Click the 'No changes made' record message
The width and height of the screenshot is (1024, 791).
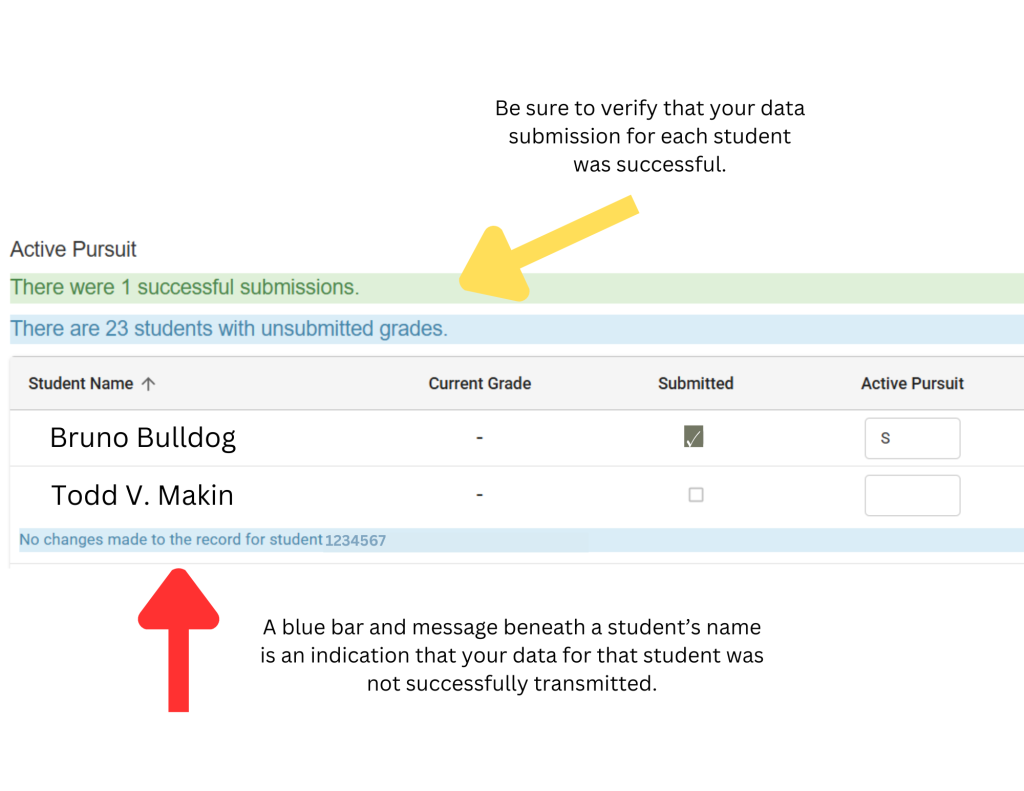pyautogui.click(x=203, y=540)
